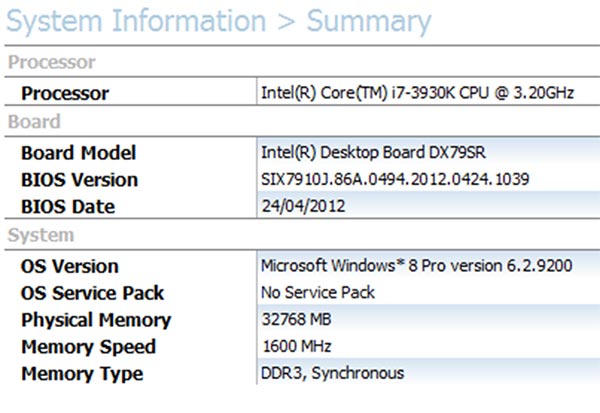
Task: Click the 1600 MHz memory speed value
Action: tap(295, 347)
